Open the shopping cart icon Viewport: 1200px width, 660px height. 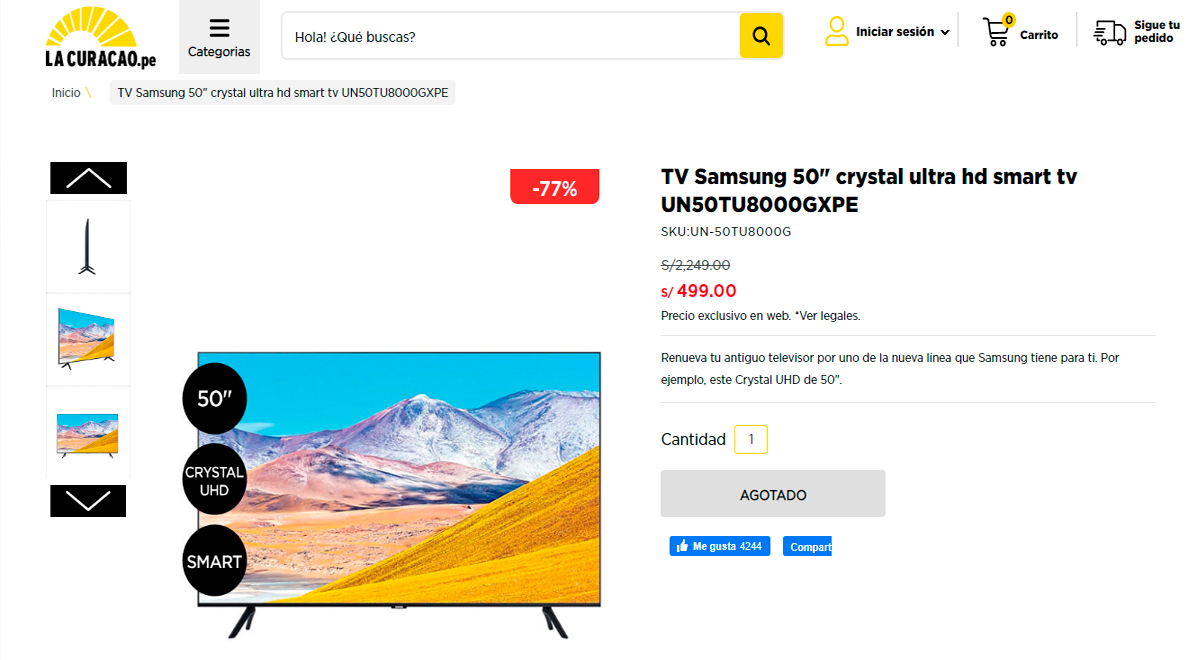(997, 31)
